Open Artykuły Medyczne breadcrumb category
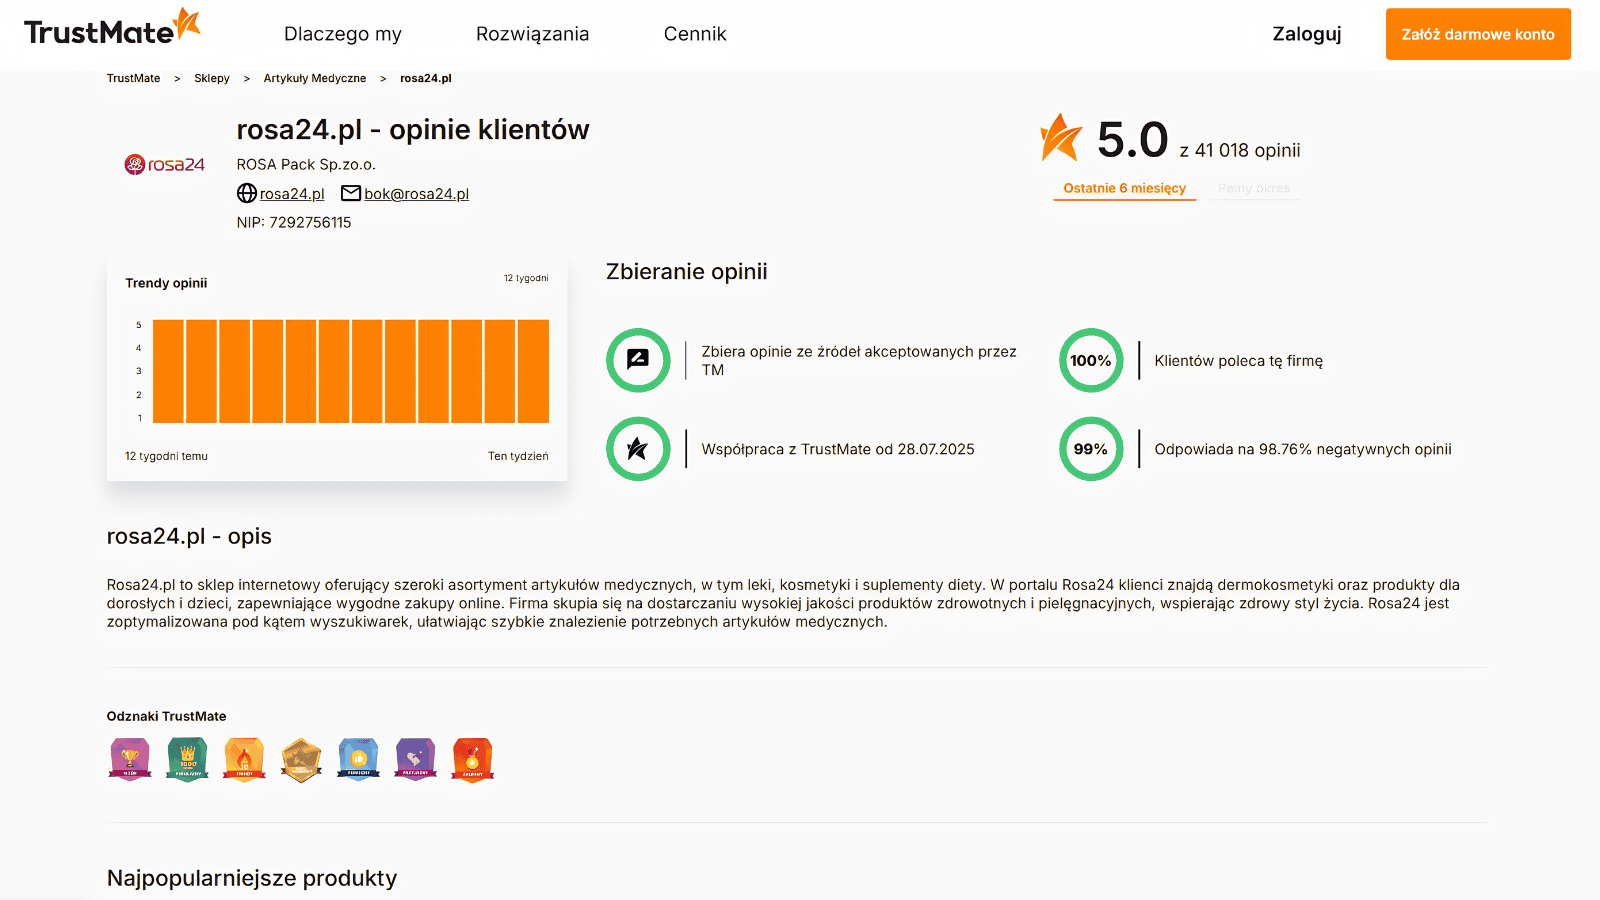1600x900 pixels. 315,78
